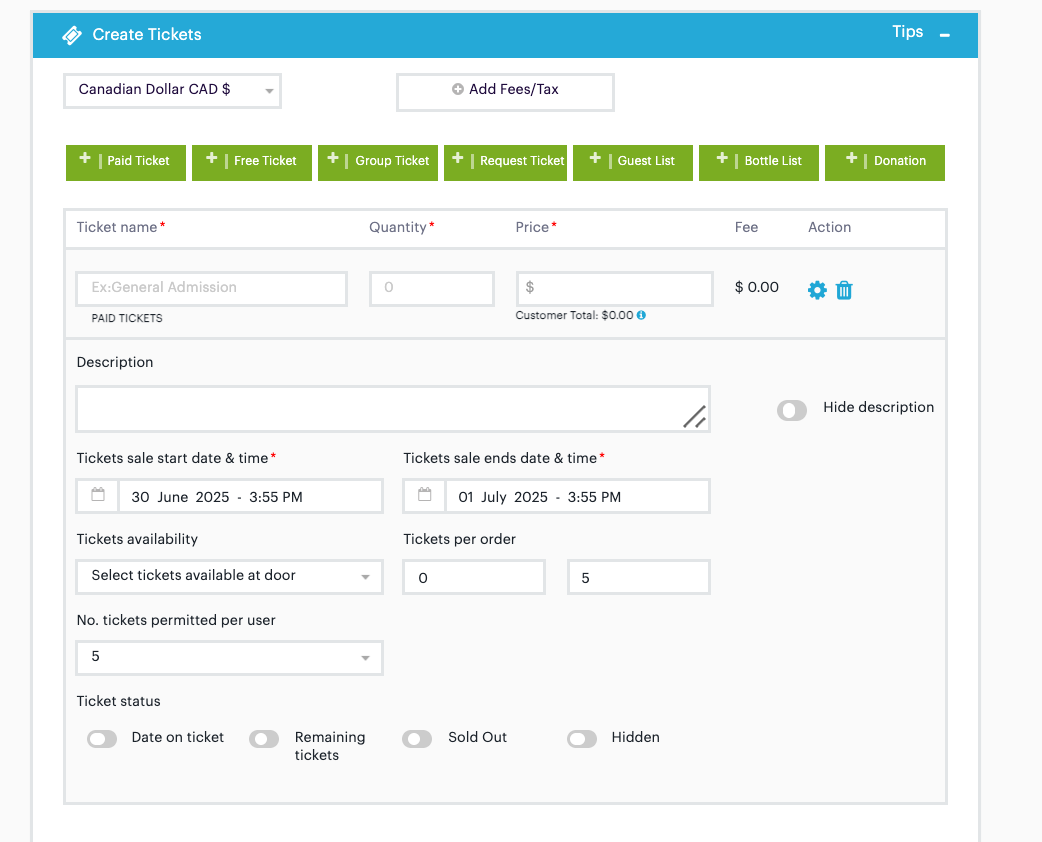1042x842 pixels.
Task: Click the Add Fees/Tax button
Action: 505,91
